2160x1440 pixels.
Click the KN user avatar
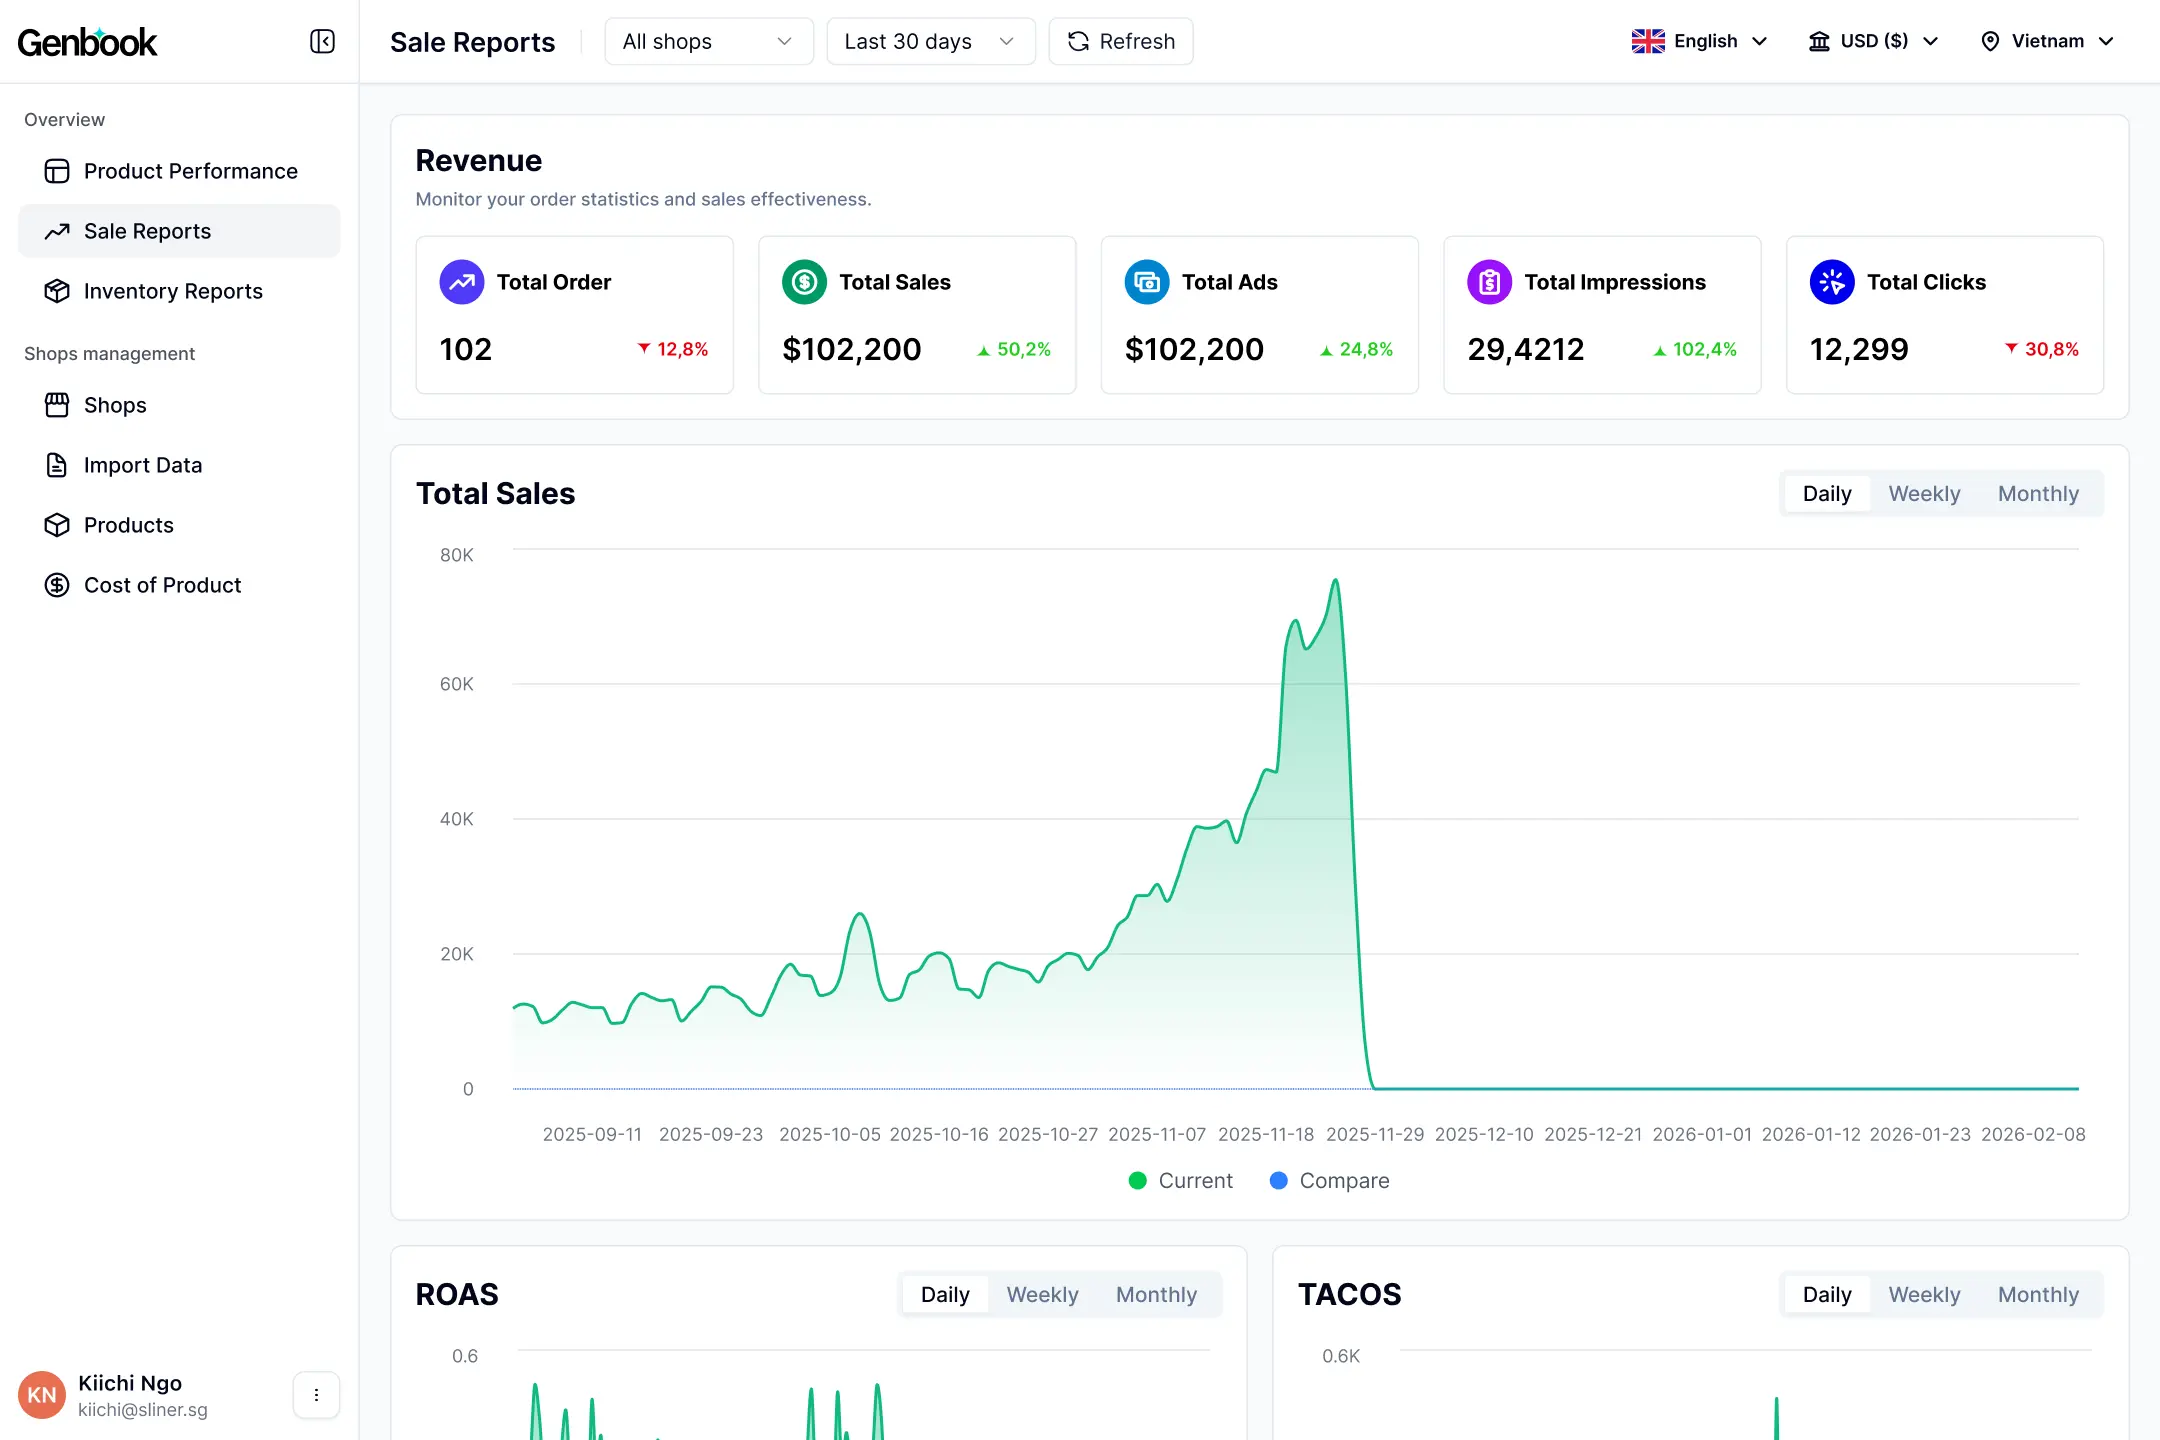click(x=42, y=1395)
